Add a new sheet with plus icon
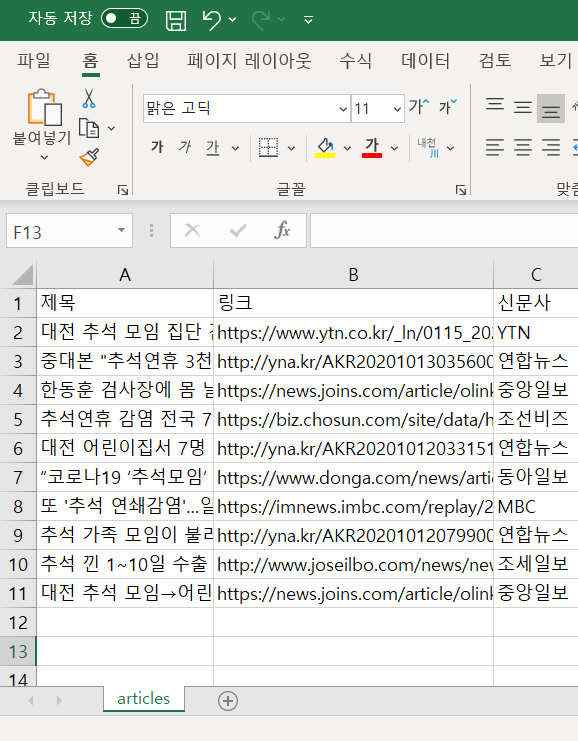The height and width of the screenshot is (741, 578). coord(227,701)
